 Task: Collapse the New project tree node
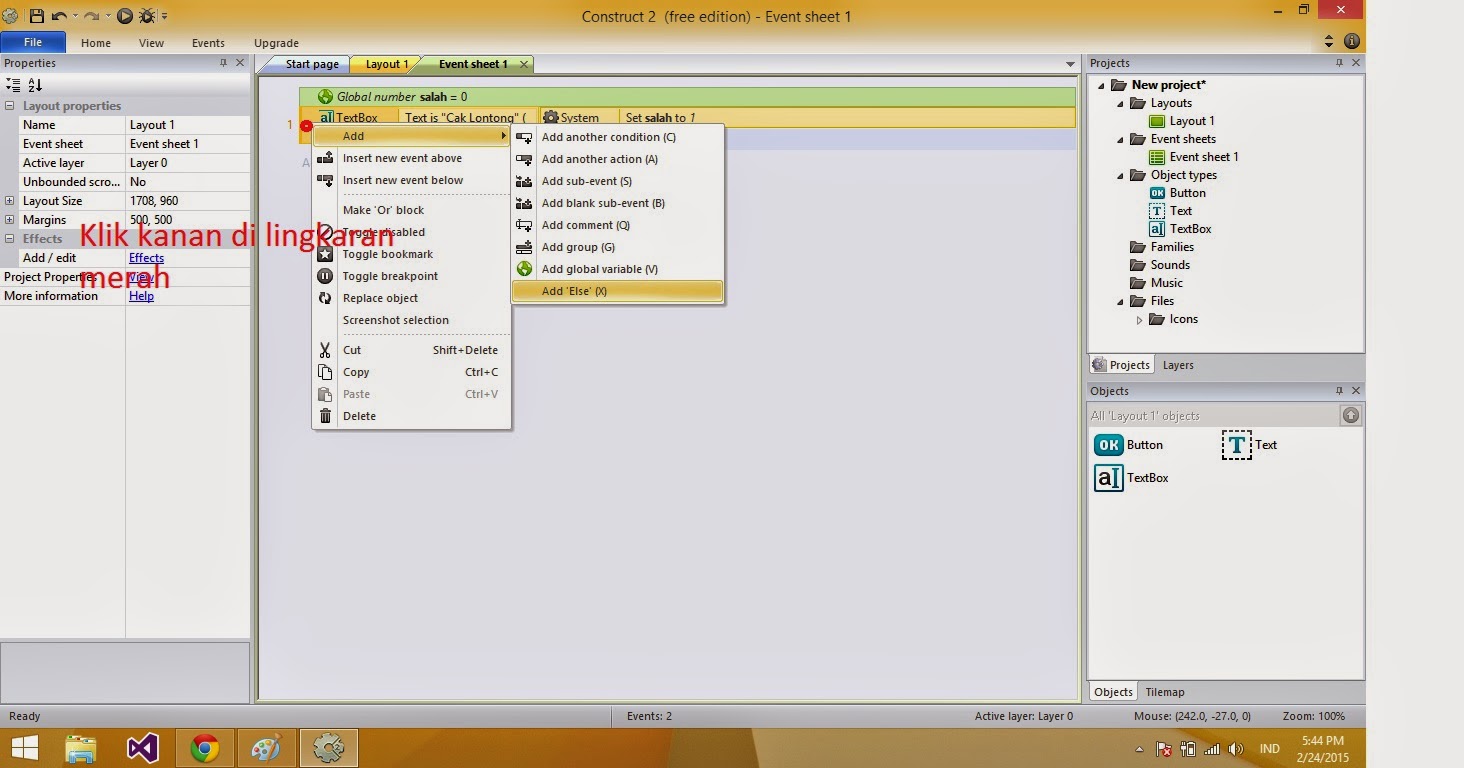coord(1102,85)
